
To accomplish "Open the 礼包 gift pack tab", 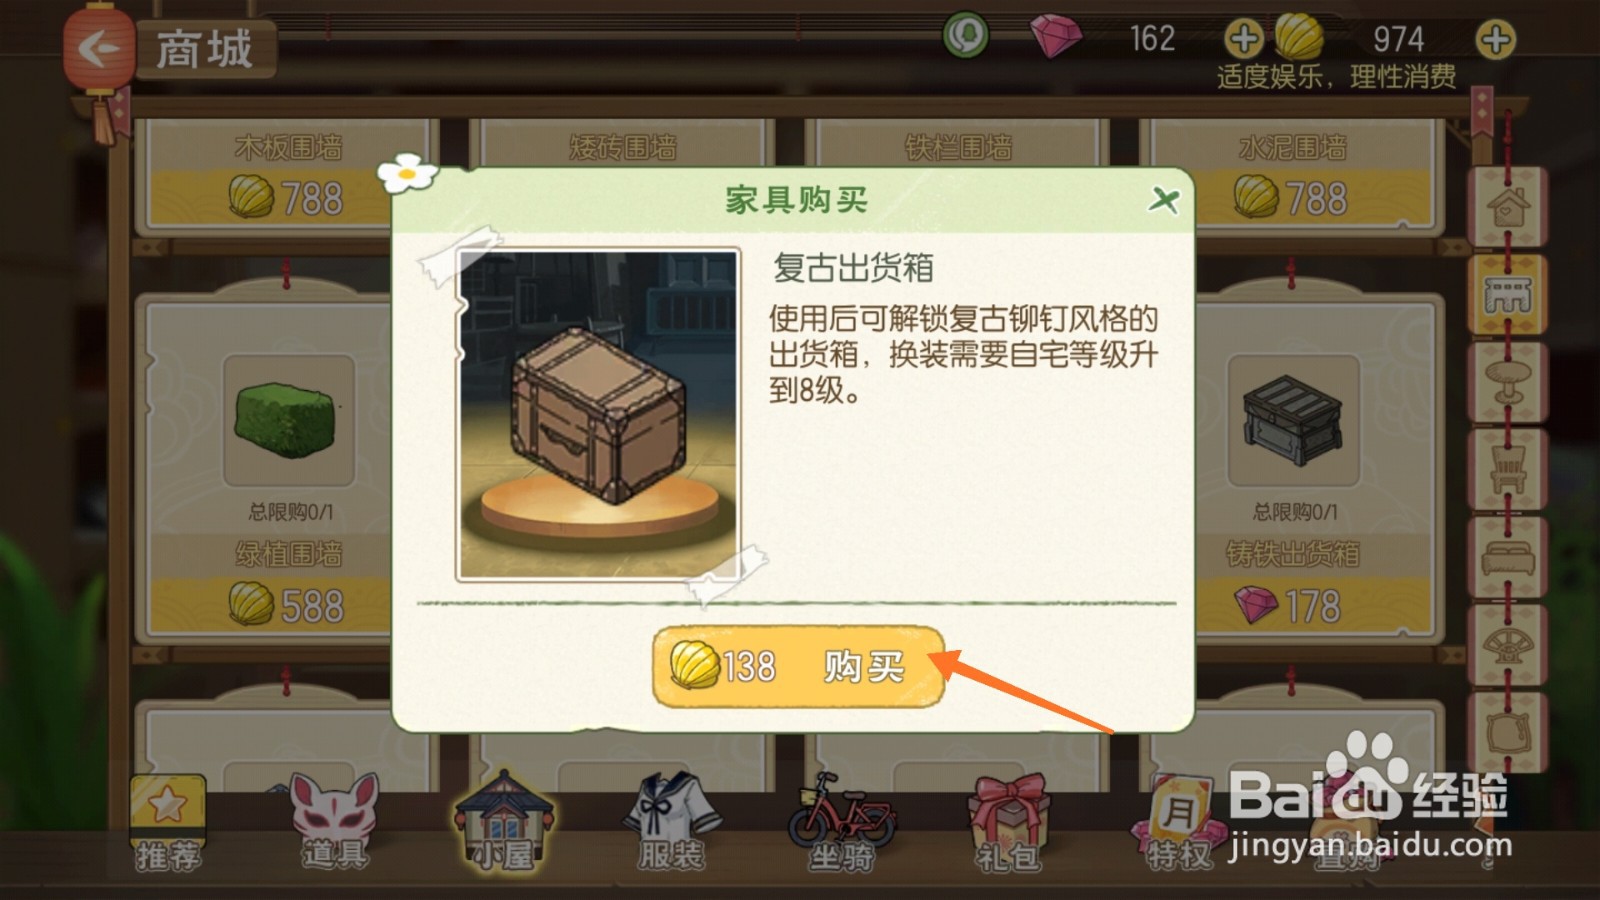I will coord(1008,822).
